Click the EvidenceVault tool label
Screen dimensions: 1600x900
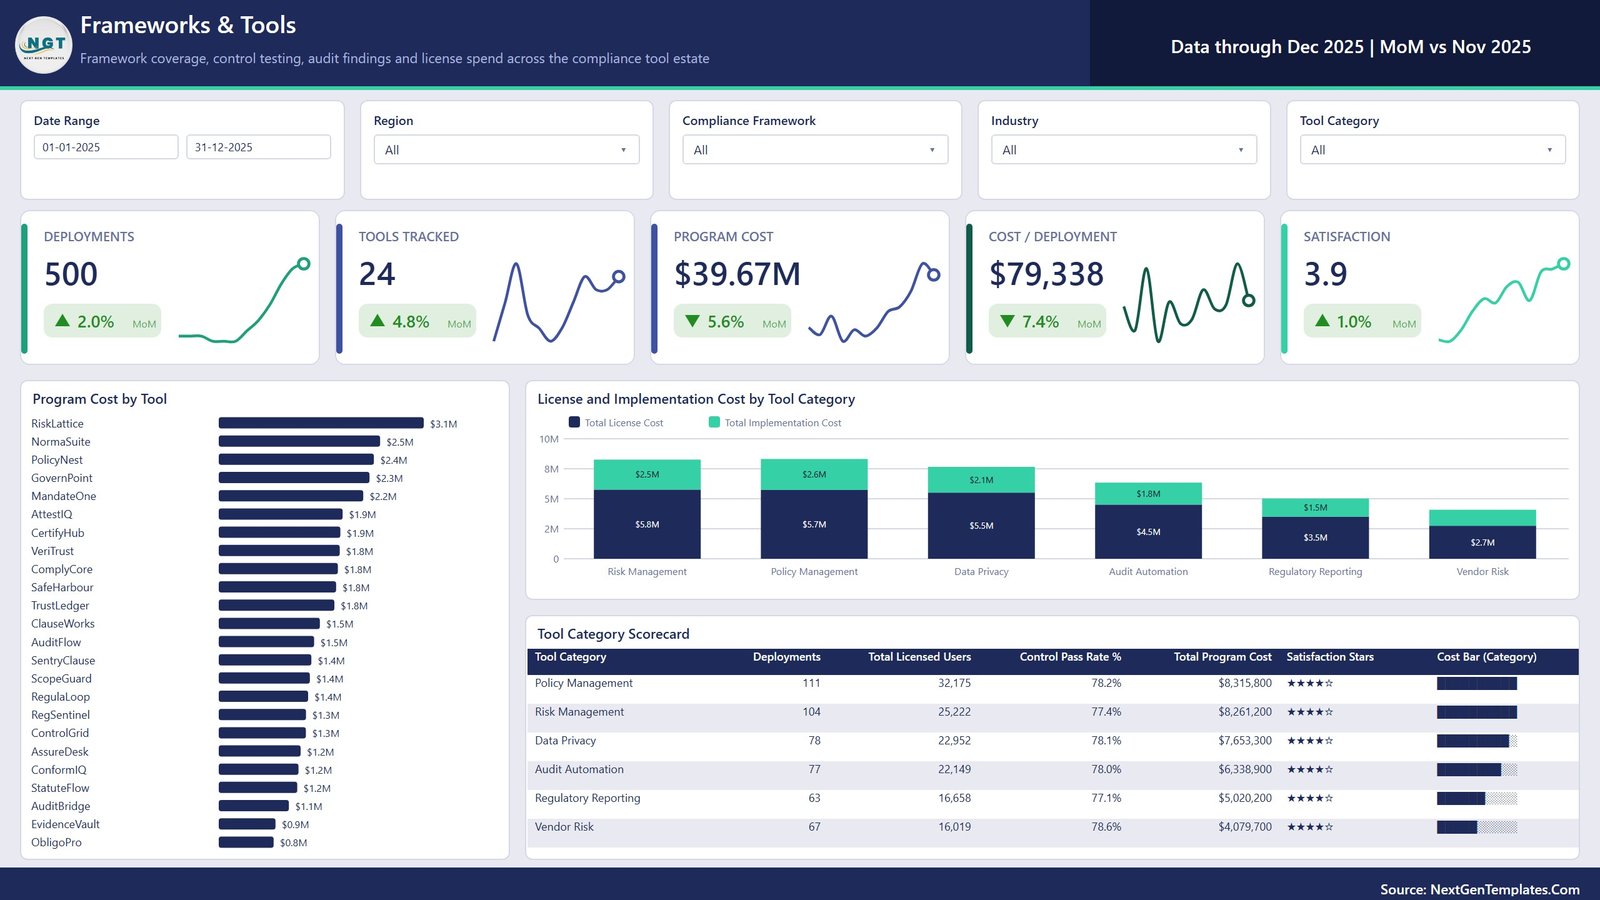coord(65,824)
